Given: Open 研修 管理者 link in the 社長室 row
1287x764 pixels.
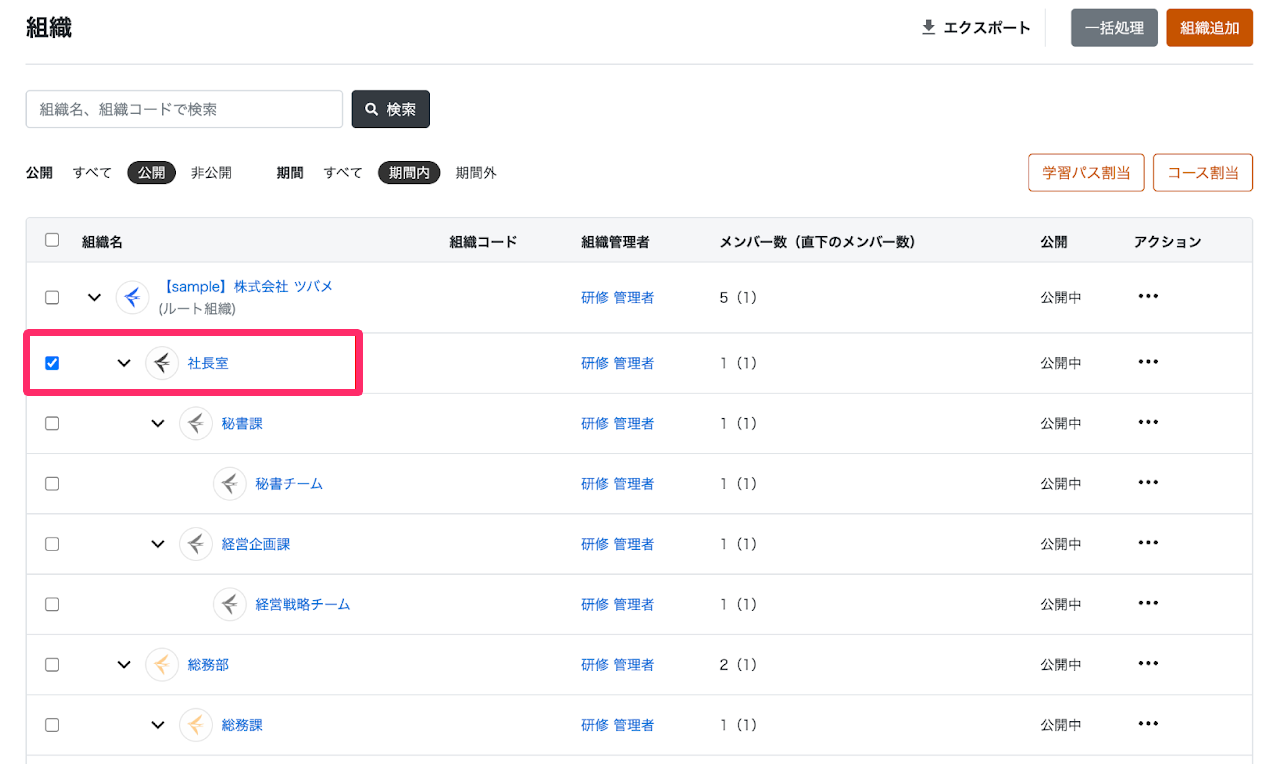Looking at the screenshot, I should click(618, 363).
